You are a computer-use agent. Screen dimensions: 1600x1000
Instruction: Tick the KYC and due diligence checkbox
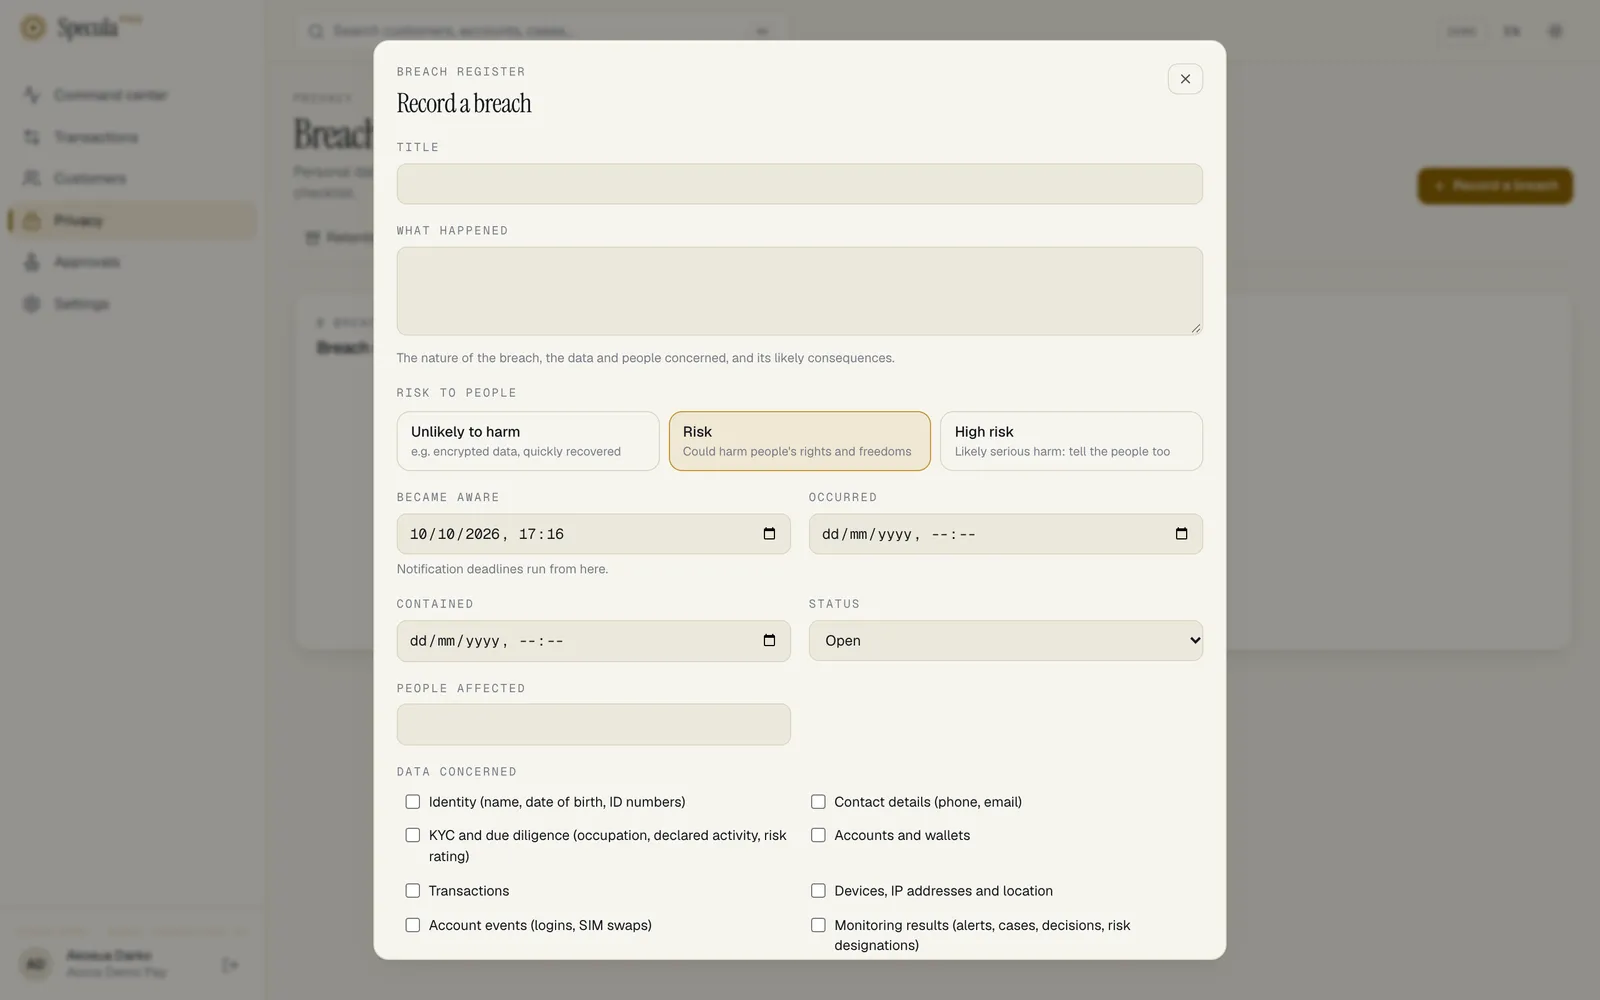[412, 835]
